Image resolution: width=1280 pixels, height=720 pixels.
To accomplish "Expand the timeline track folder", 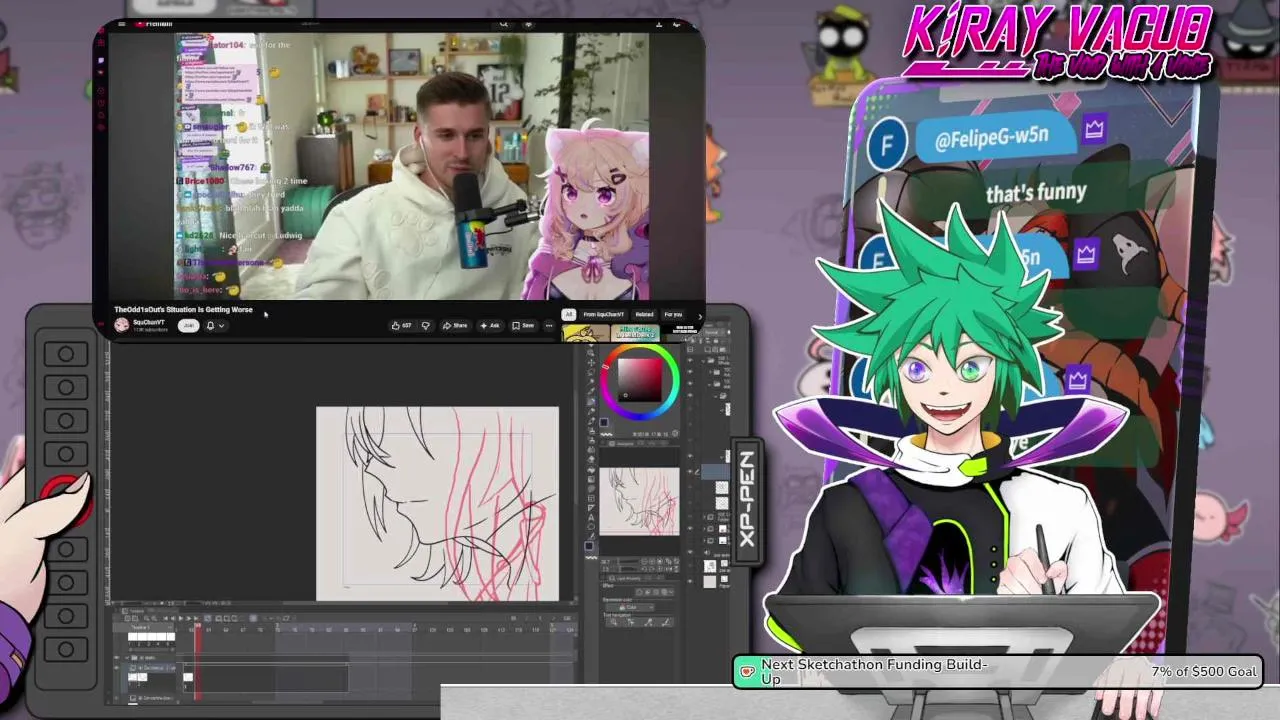I will (x=127, y=657).
